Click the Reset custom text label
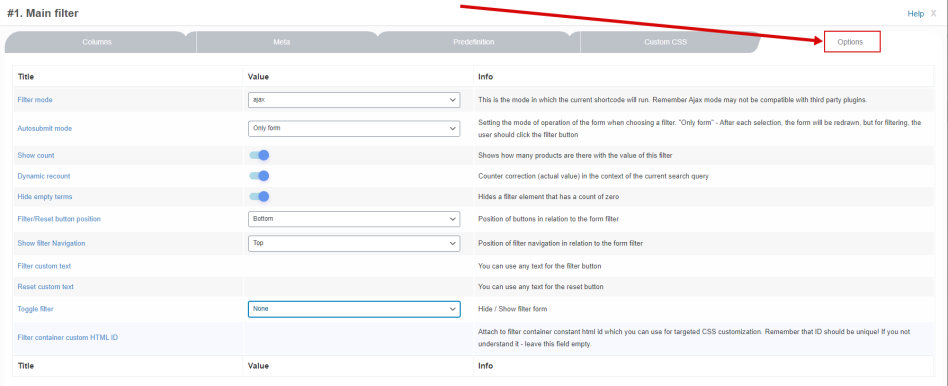Screen dimensions: 948x386 (x=45, y=287)
